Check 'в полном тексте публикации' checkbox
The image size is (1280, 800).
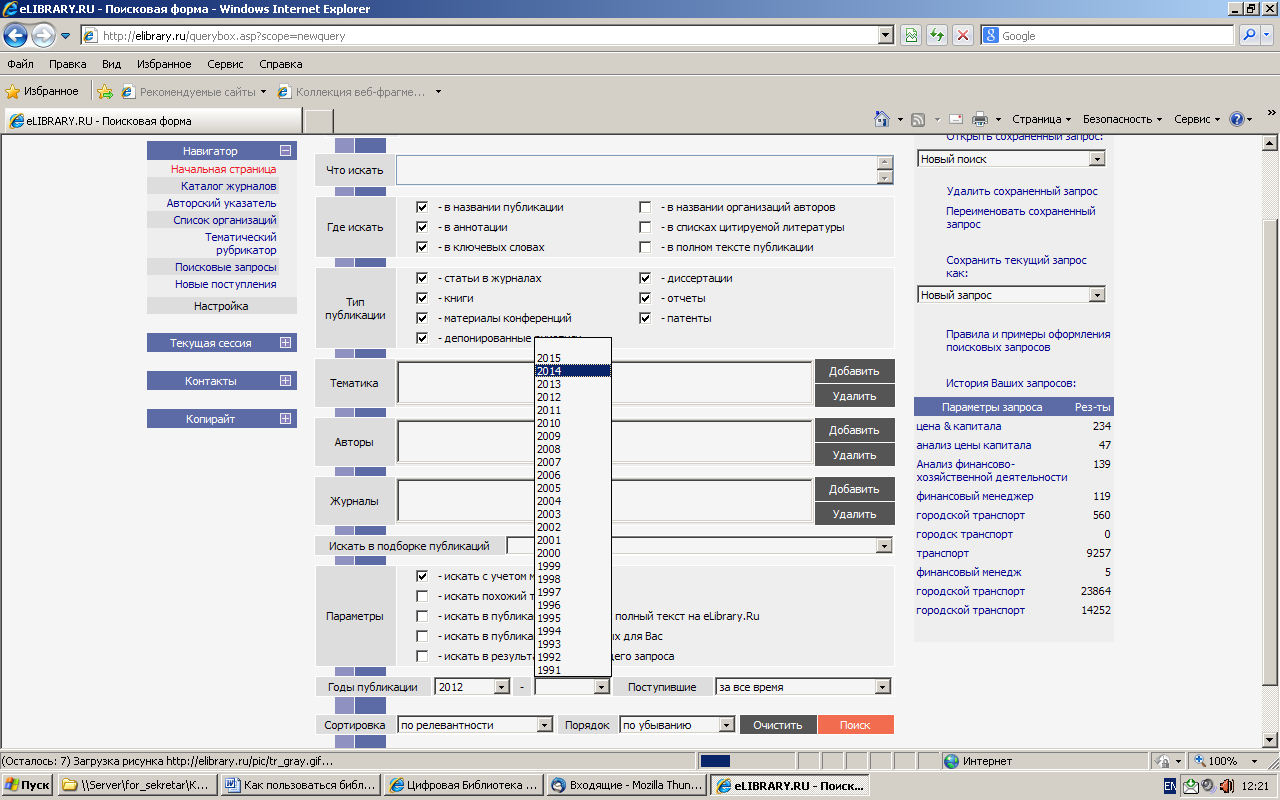[x=646, y=247]
